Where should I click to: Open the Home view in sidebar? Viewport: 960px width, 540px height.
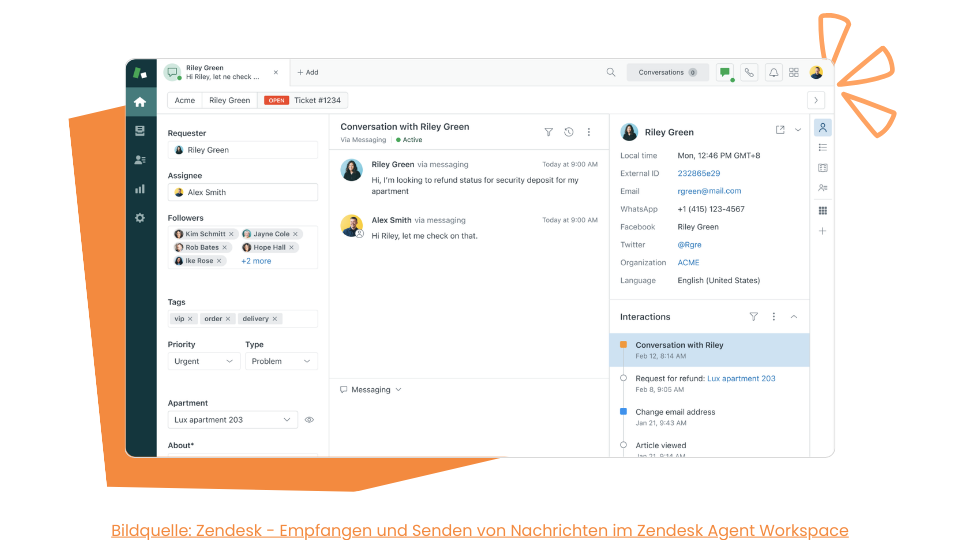point(140,102)
